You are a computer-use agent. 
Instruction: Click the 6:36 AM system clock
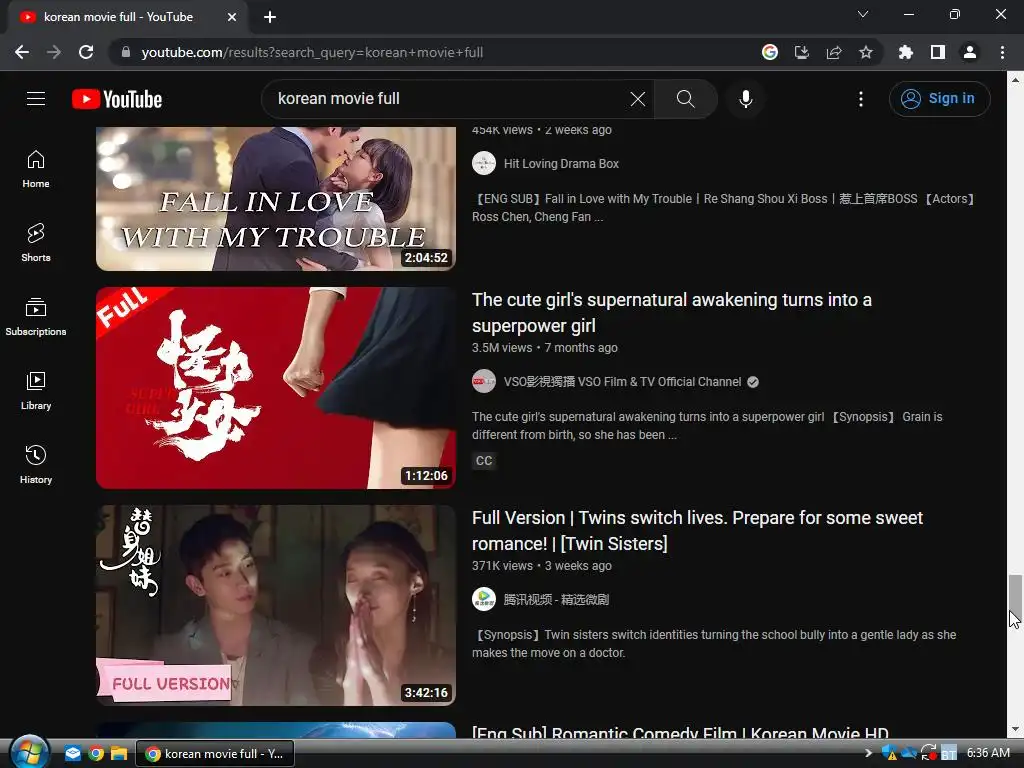(988, 753)
